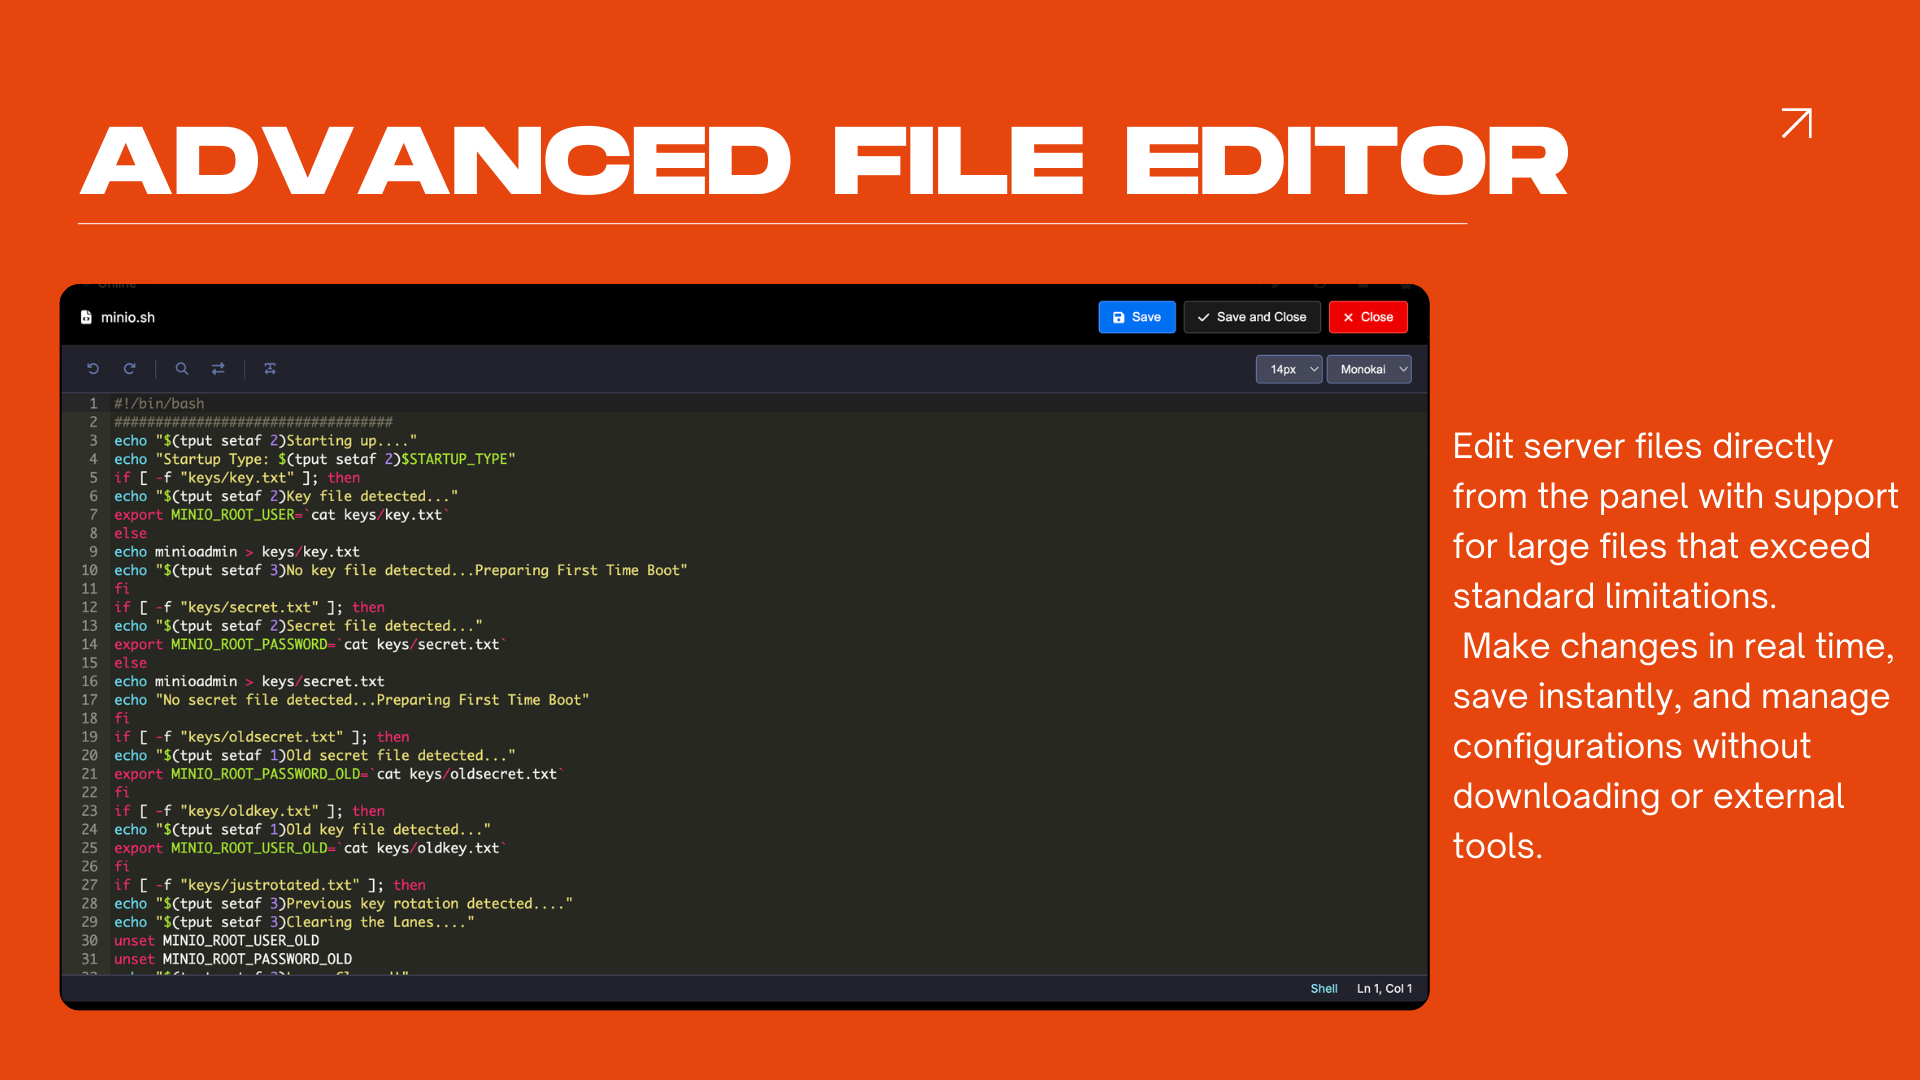Toggle word wrap icon in toolbar
The image size is (1920, 1080).
pyautogui.click(x=270, y=369)
